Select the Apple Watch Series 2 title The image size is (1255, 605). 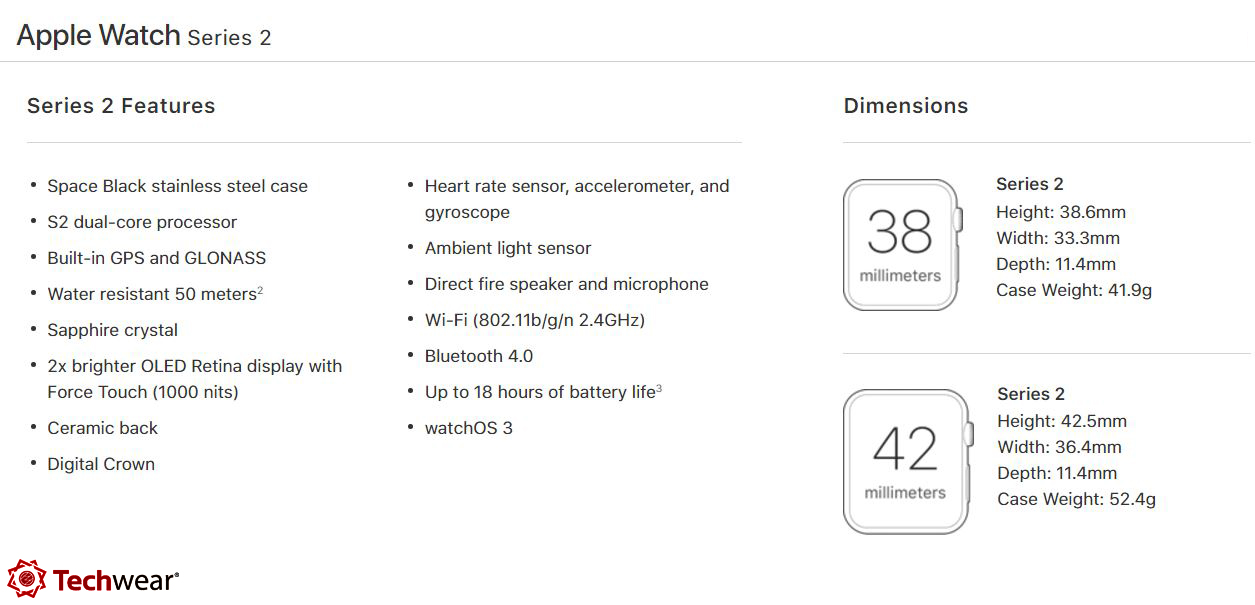pyautogui.click(x=144, y=36)
